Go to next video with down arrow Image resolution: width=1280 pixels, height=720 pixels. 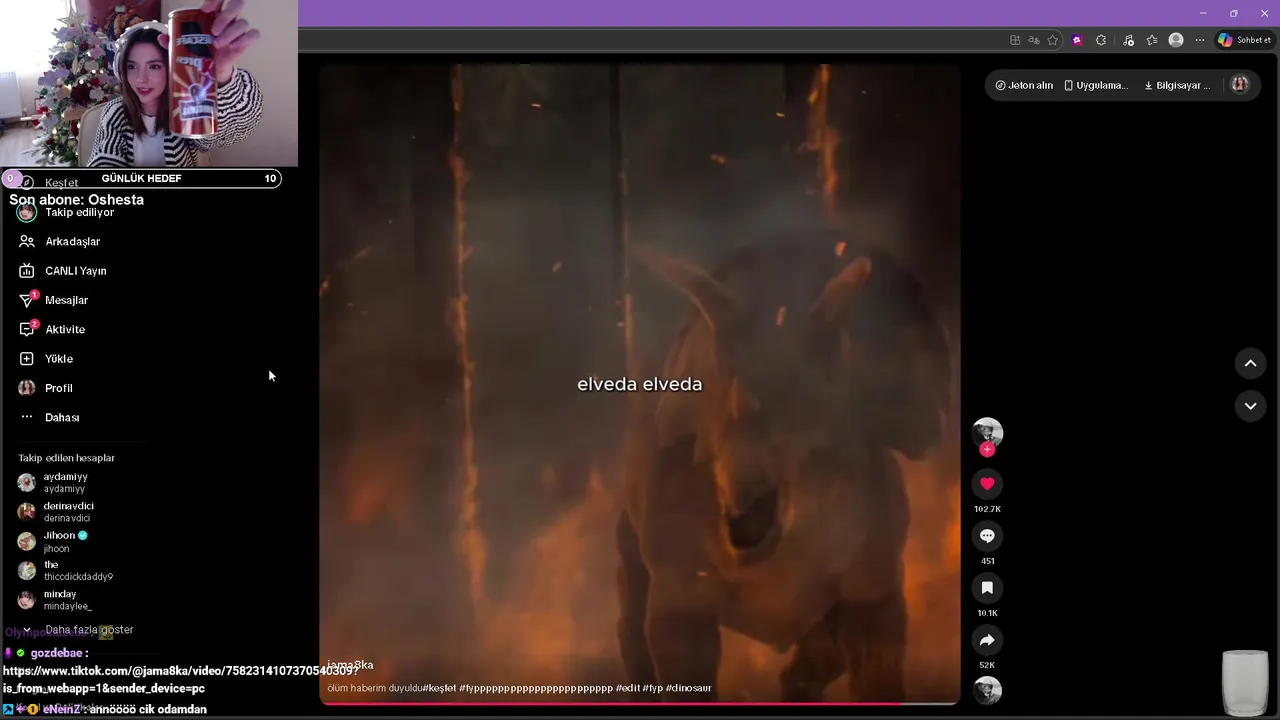[x=1250, y=406]
